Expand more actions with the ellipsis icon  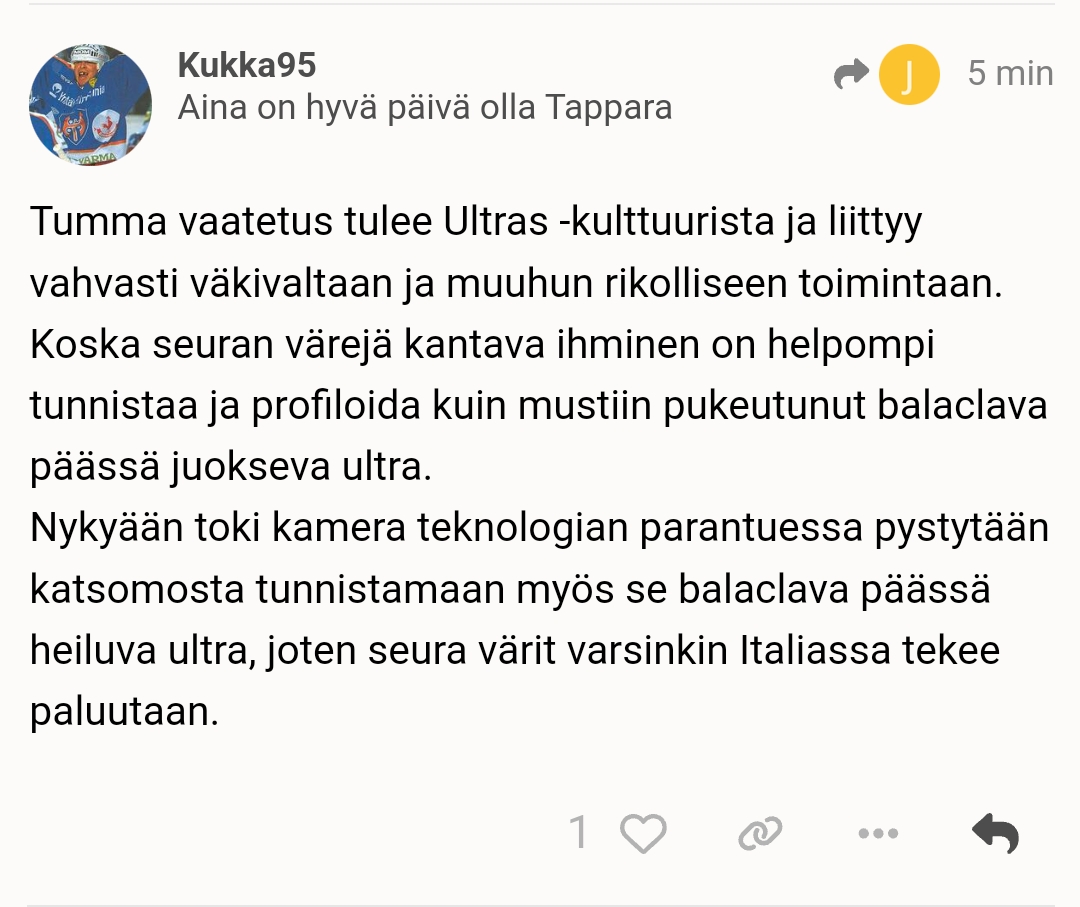(878, 832)
